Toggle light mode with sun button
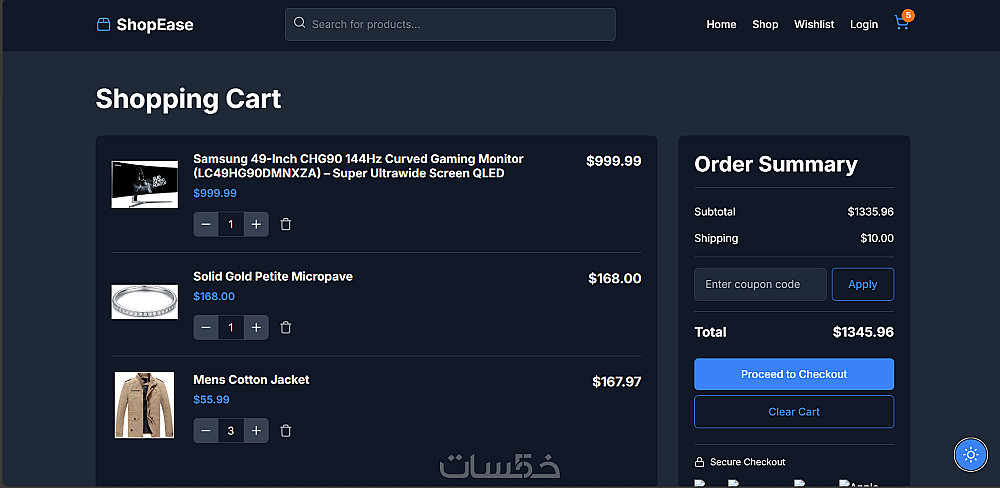 click(x=970, y=455)
